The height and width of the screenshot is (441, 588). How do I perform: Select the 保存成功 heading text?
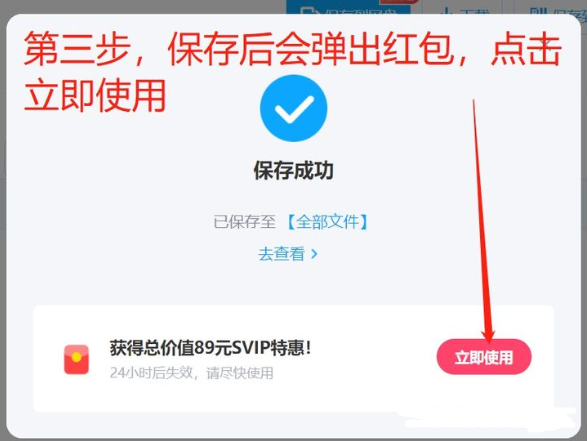click(x=294, y=171)
